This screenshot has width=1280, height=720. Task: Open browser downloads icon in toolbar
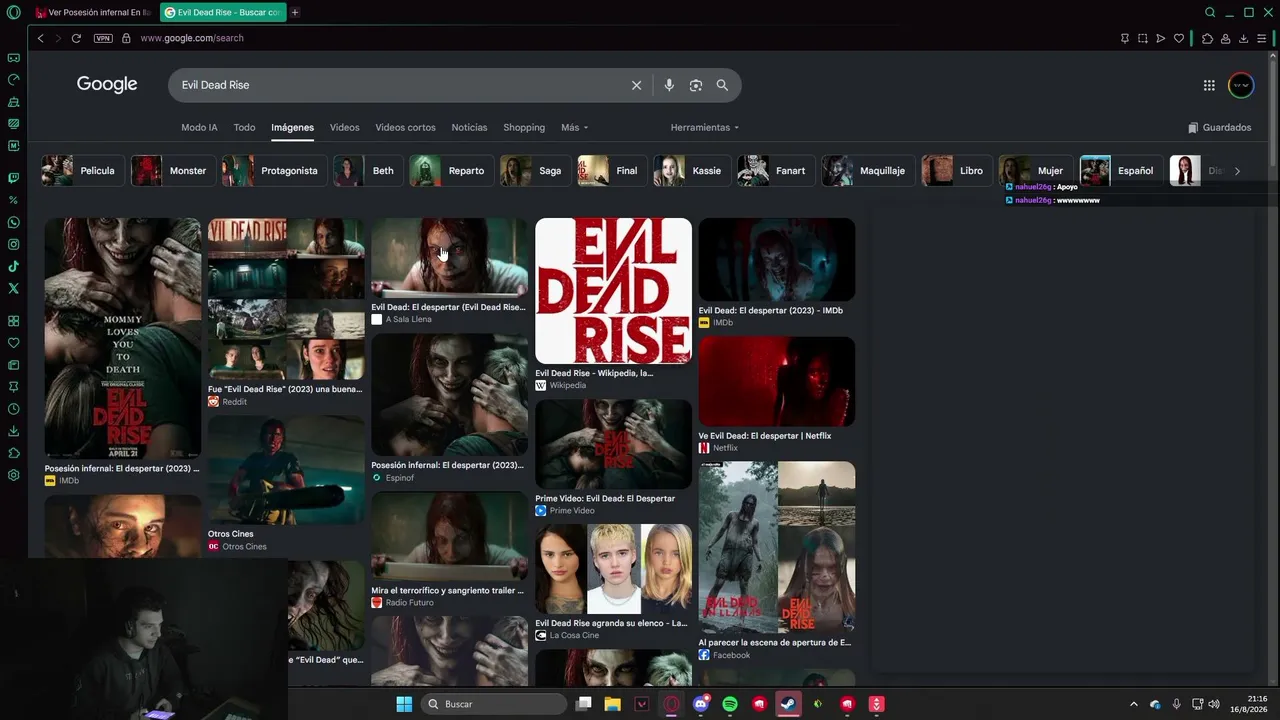pos(1243,38)
